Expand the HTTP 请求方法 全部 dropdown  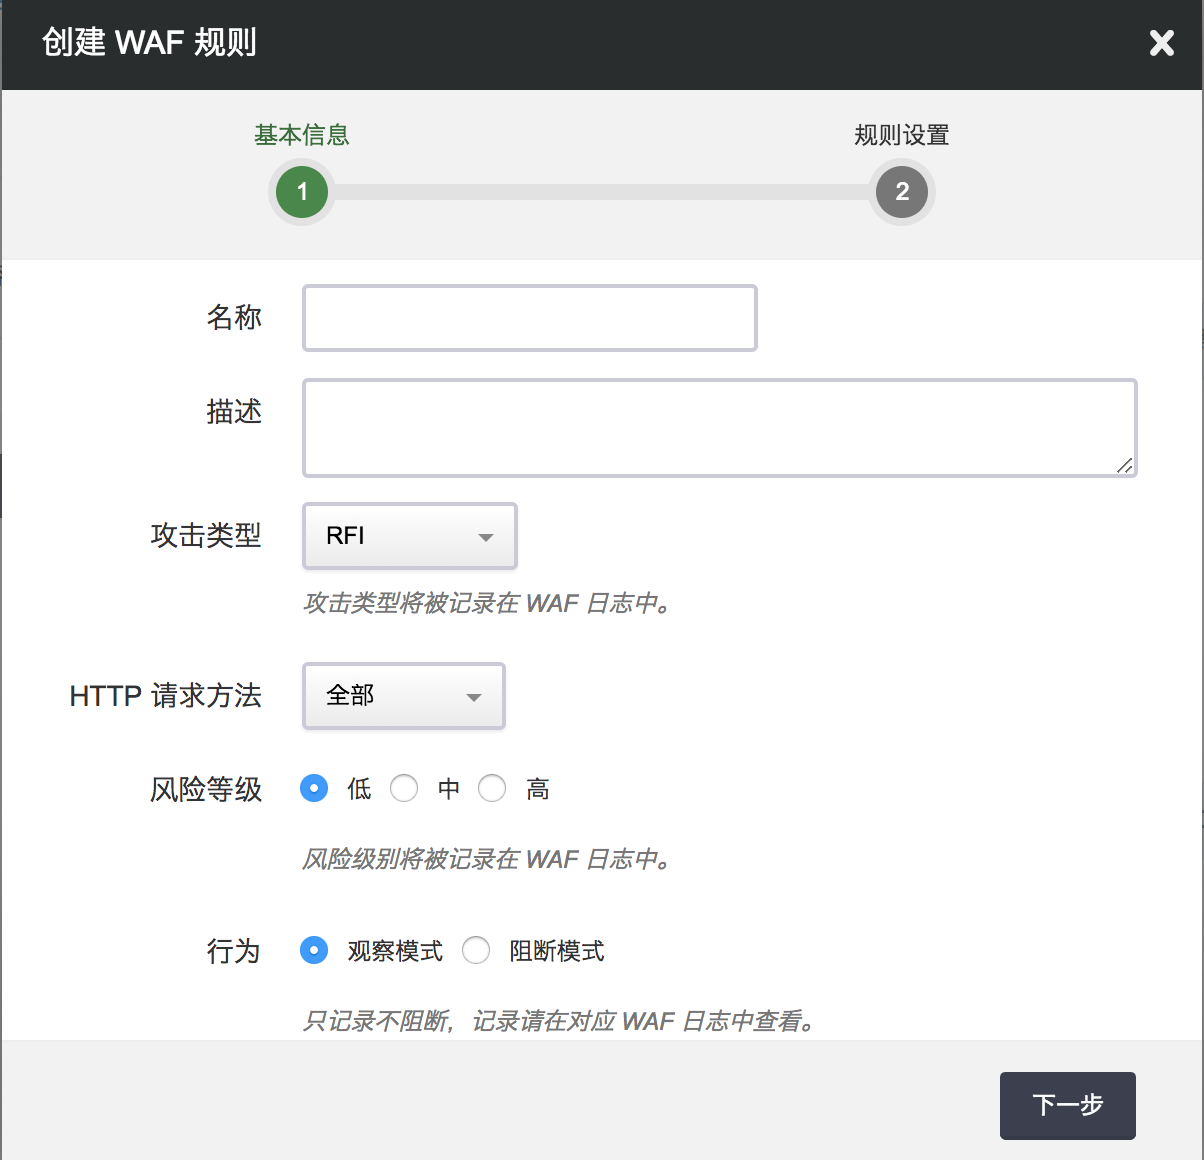tap(403, 696)
